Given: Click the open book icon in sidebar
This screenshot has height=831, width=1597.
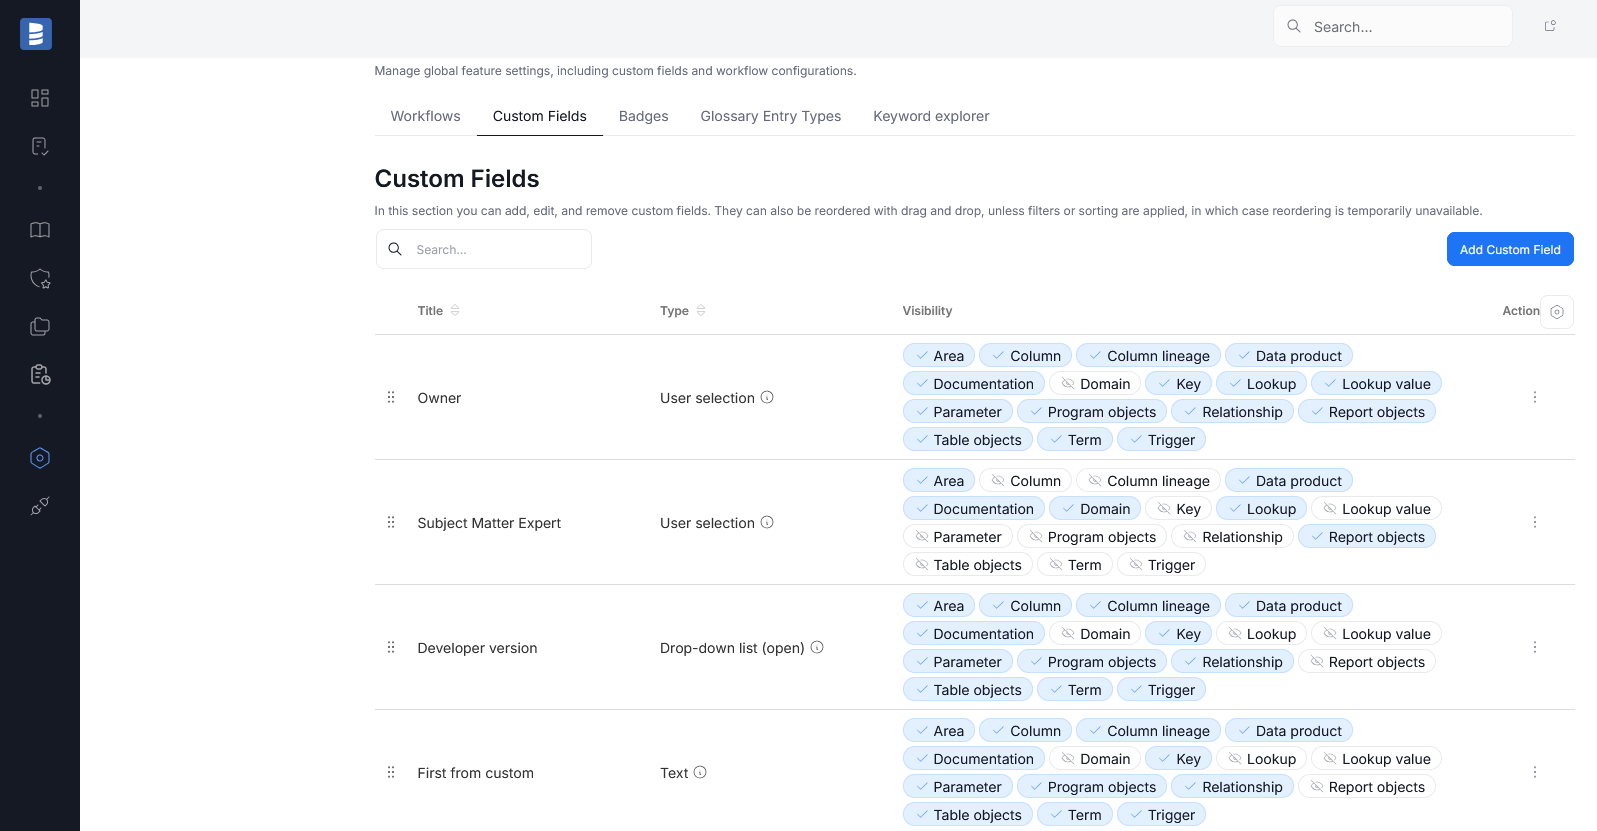Looking at the screenshot, I should coord(40,230).
